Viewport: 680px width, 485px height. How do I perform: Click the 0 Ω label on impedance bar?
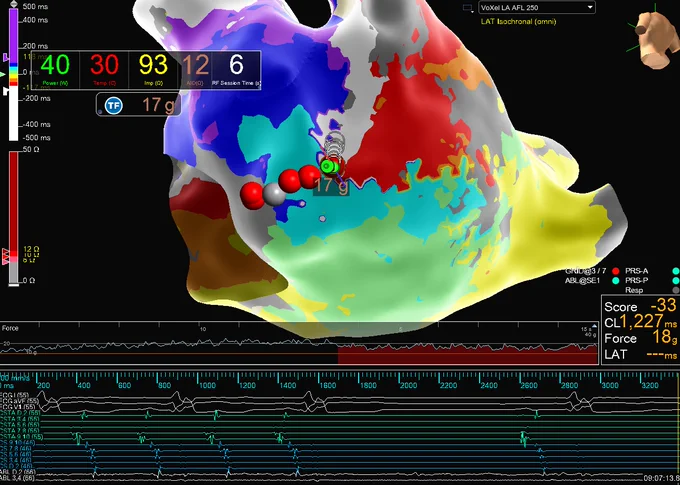[x=29, y=281]
